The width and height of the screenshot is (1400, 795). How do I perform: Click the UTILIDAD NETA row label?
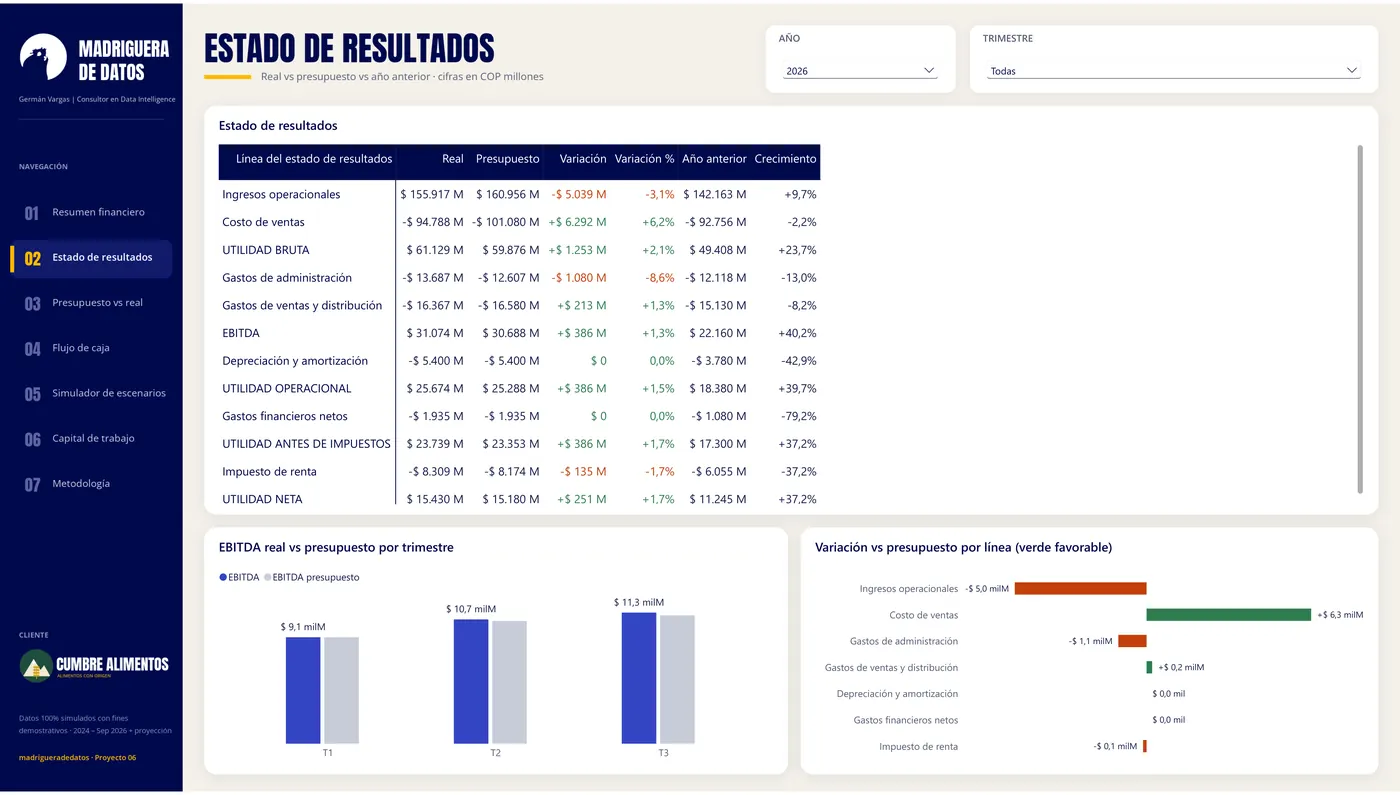click(x=262, y=499)
